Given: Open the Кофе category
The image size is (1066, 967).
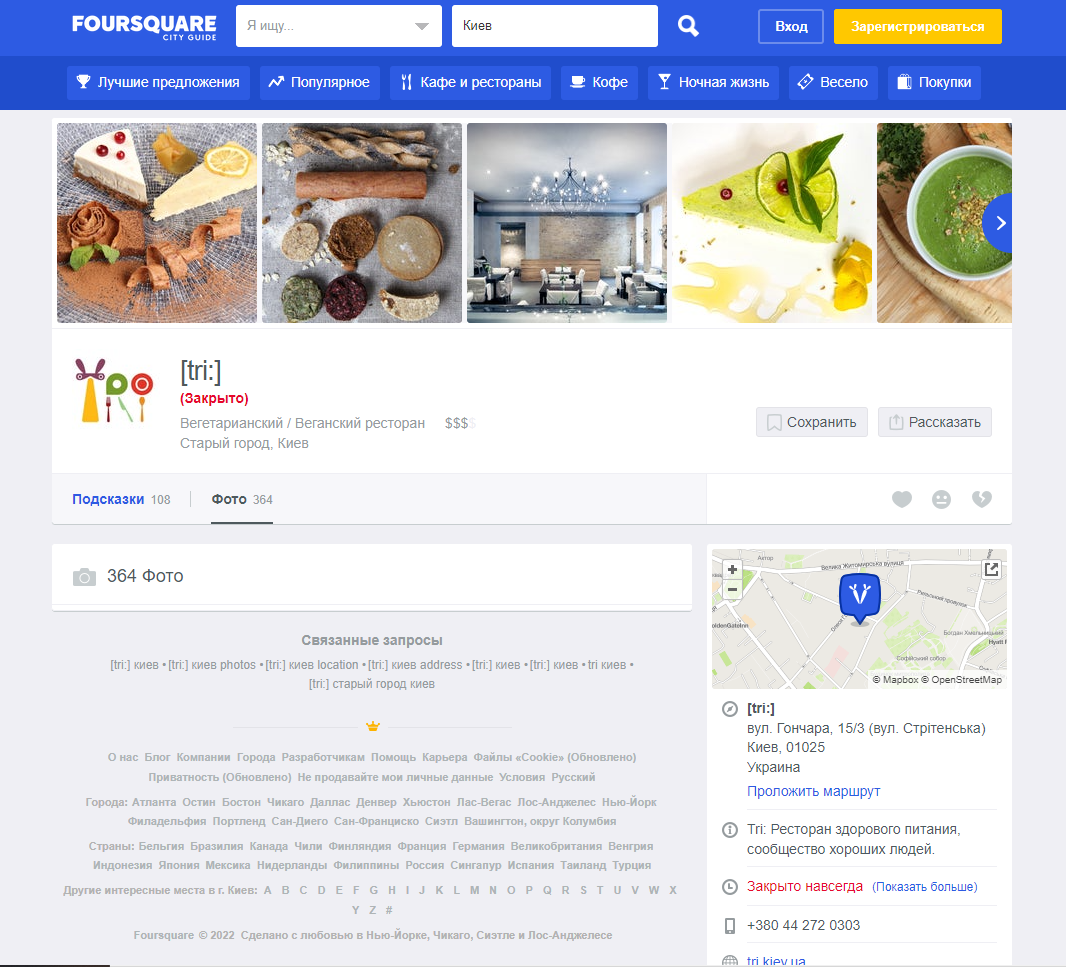Looking at the screenshot, I should click(x=599, y=82).
